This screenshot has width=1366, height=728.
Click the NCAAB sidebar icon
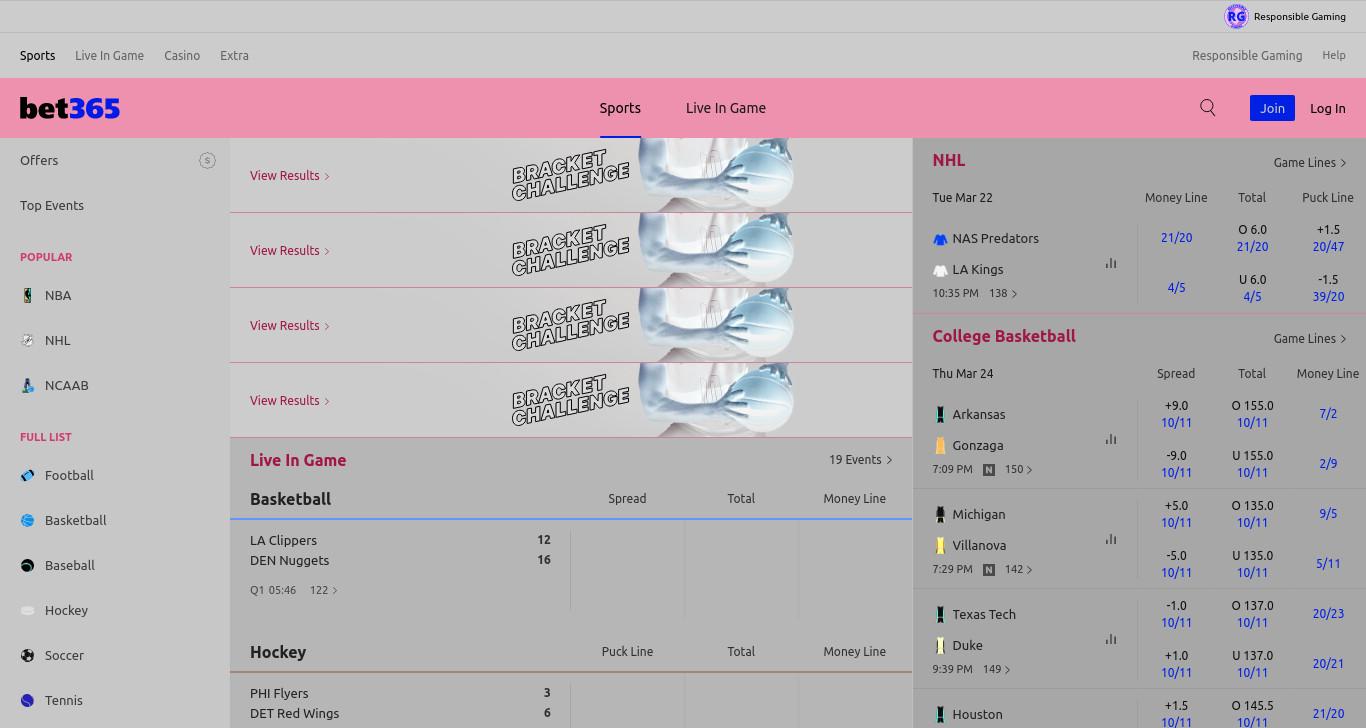pyautogui.click(x=28, y=385)
